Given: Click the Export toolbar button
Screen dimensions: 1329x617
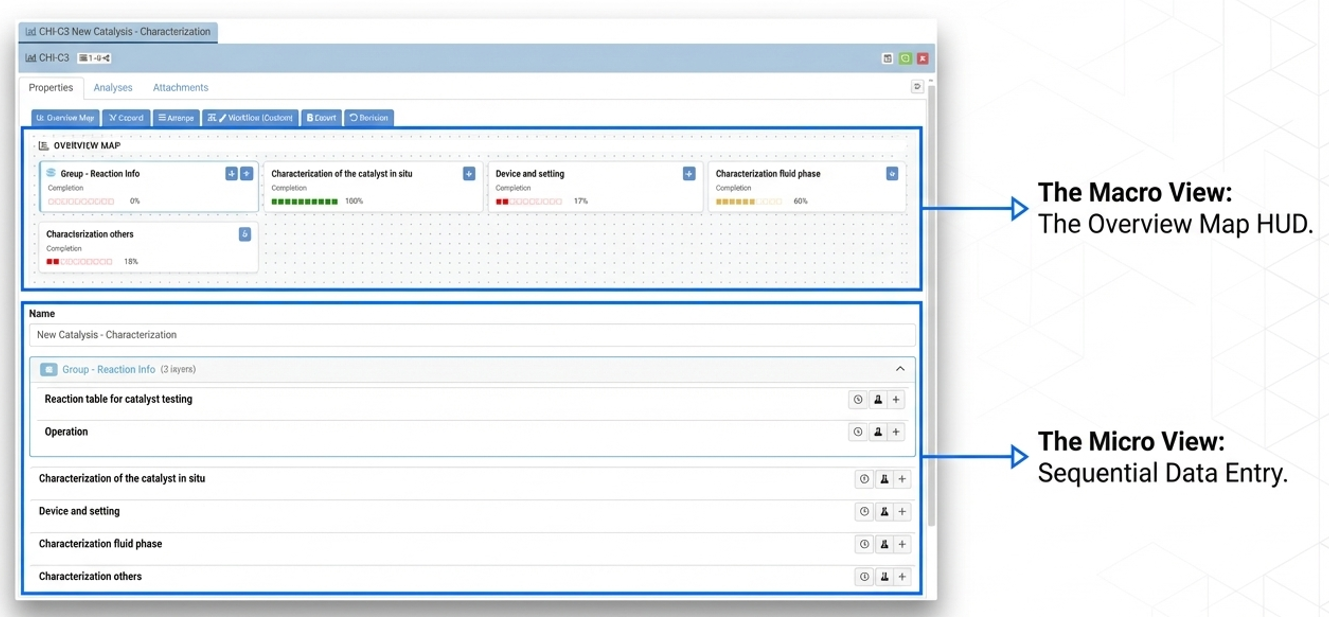Looking at the screenshot, I should pyautogui.click(x=322, y=118).
